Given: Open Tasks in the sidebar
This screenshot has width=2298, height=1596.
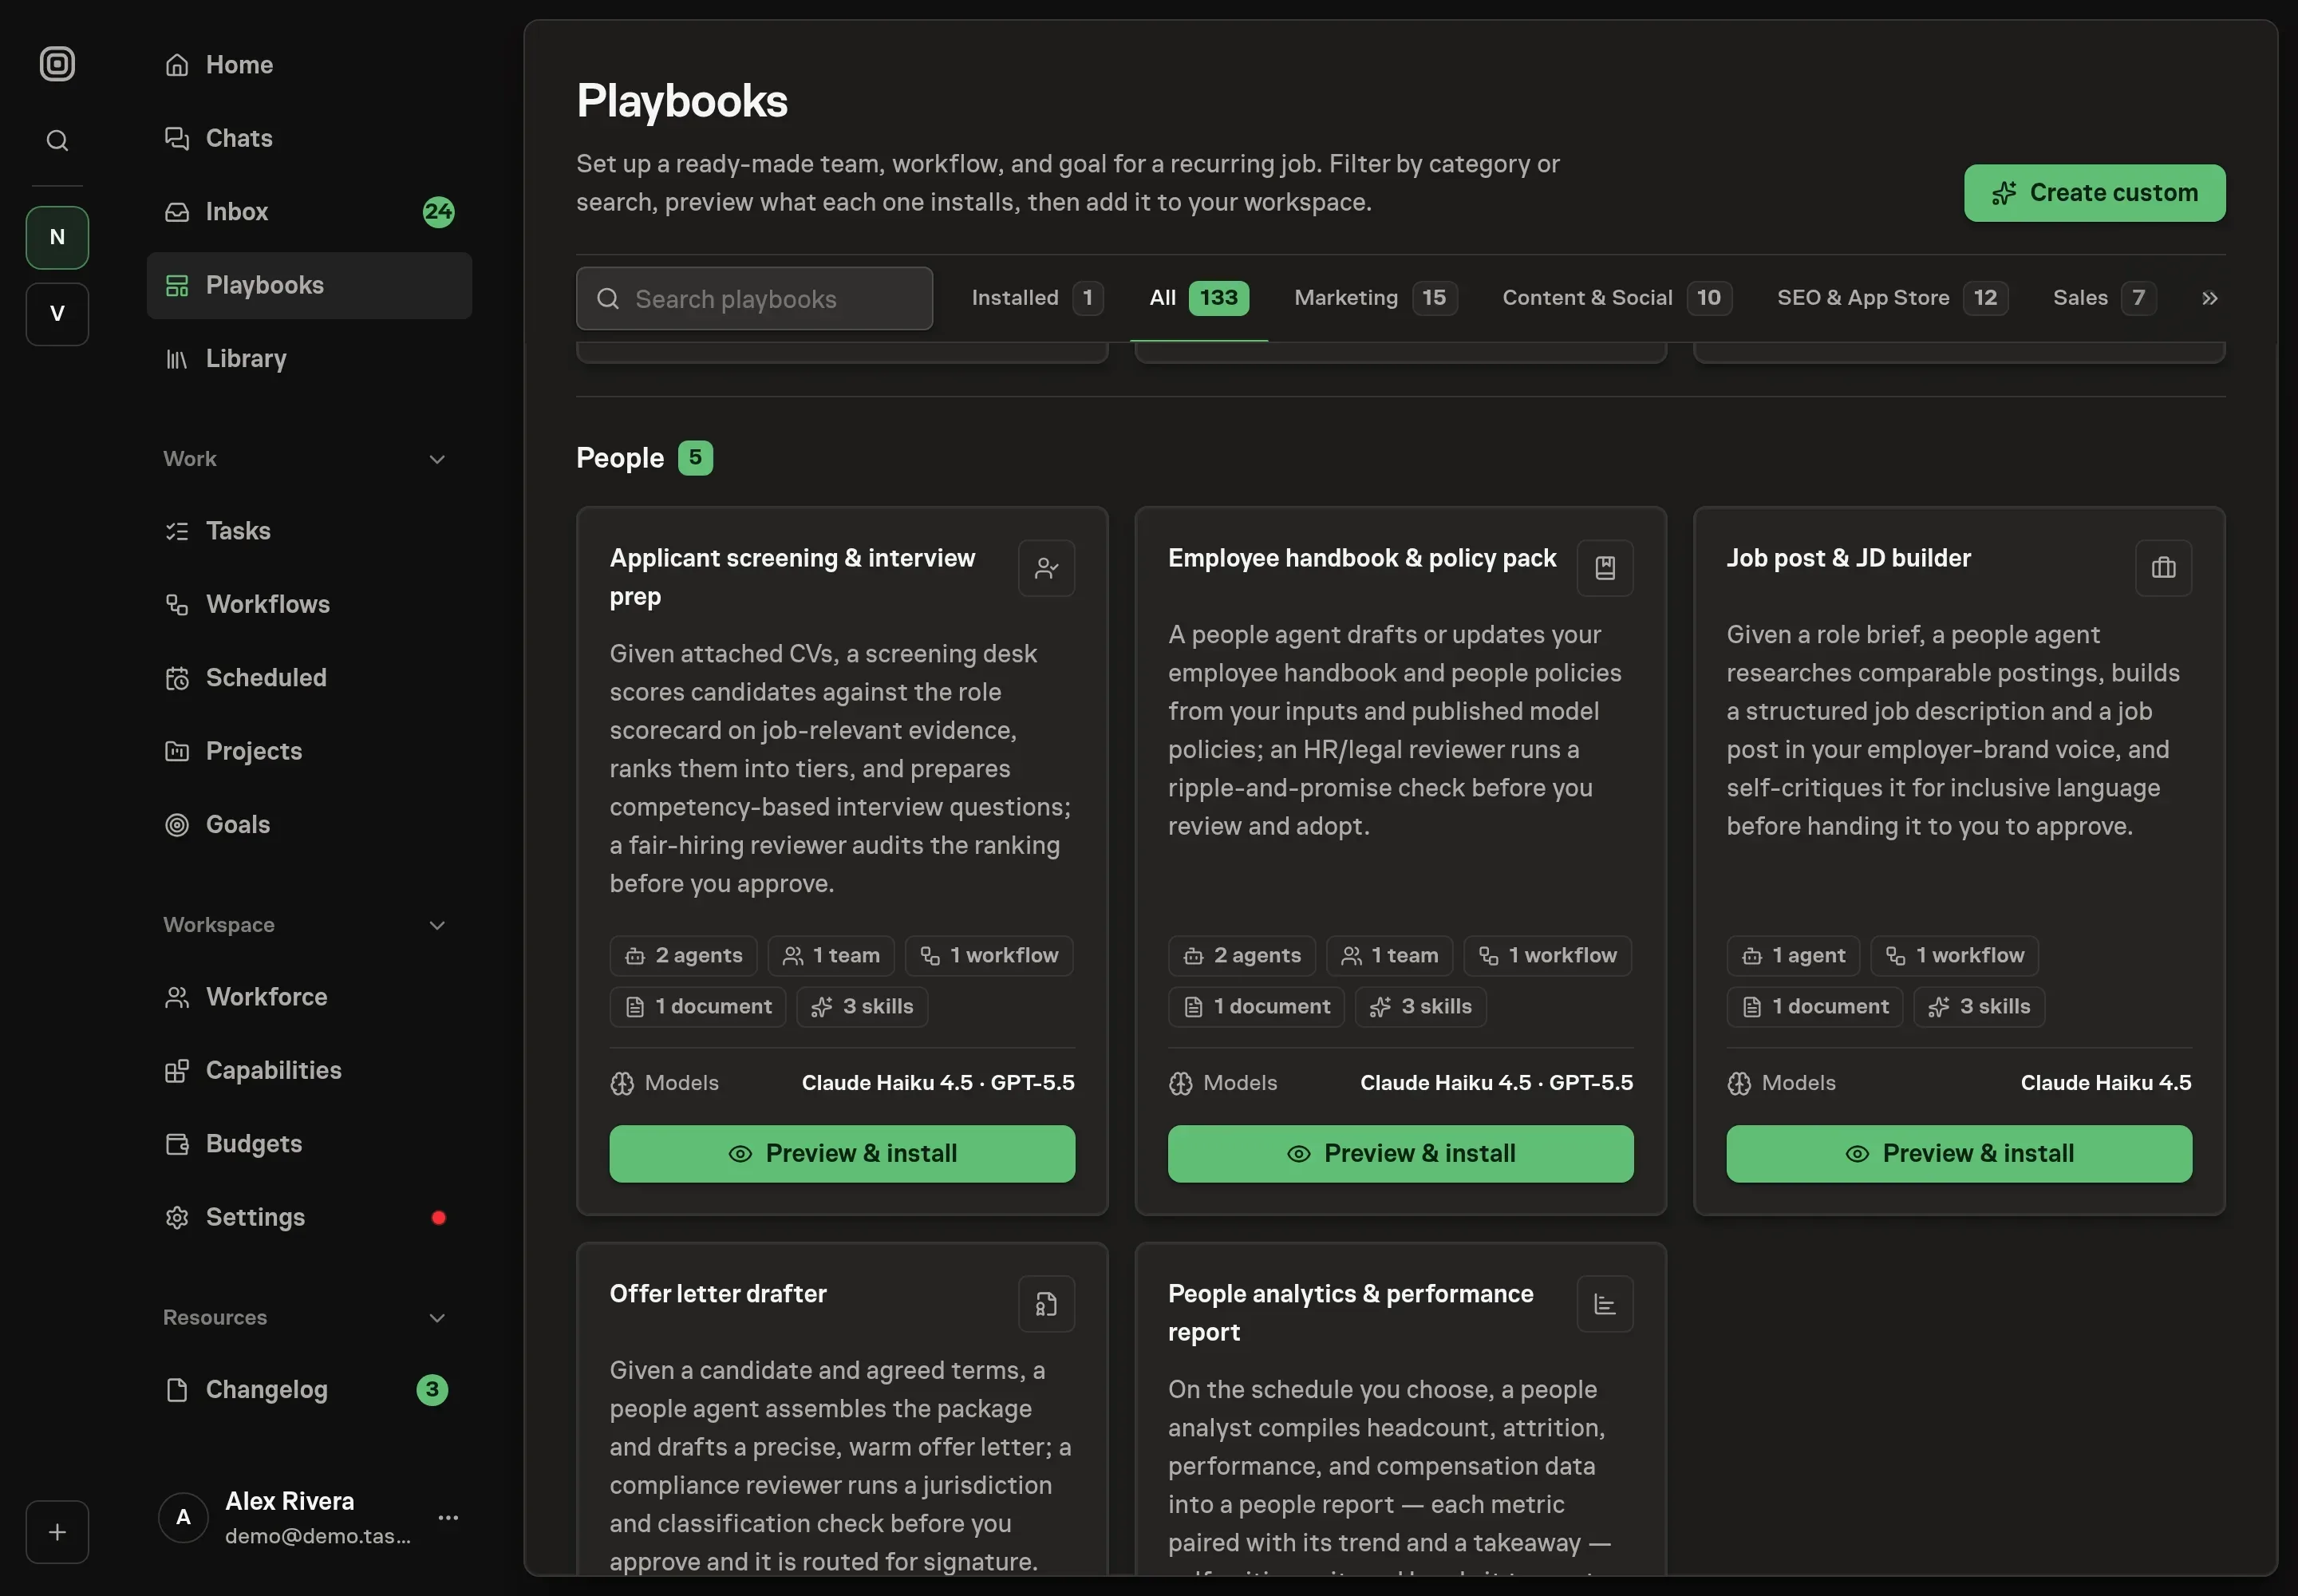Looking at the screenshot, I should click(309, 531).
